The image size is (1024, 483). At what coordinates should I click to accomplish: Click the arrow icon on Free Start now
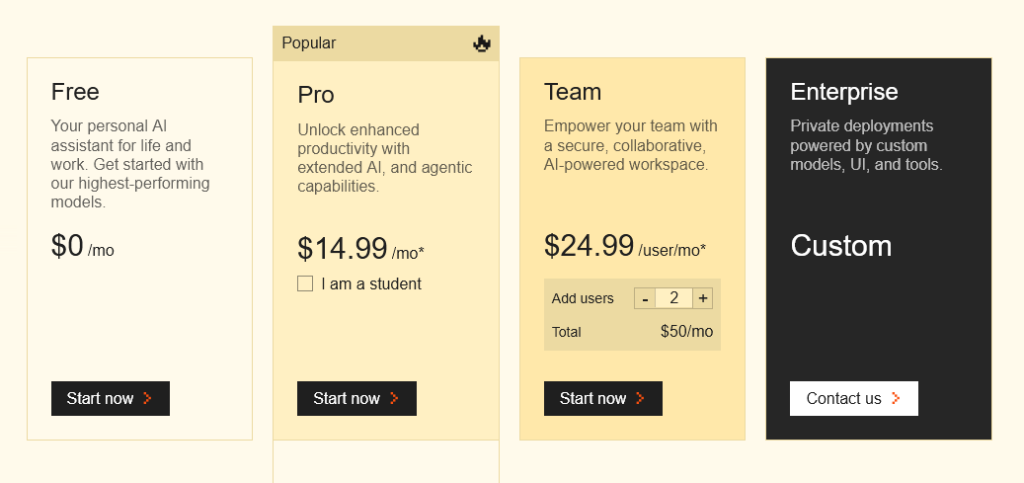coord(148,398)
